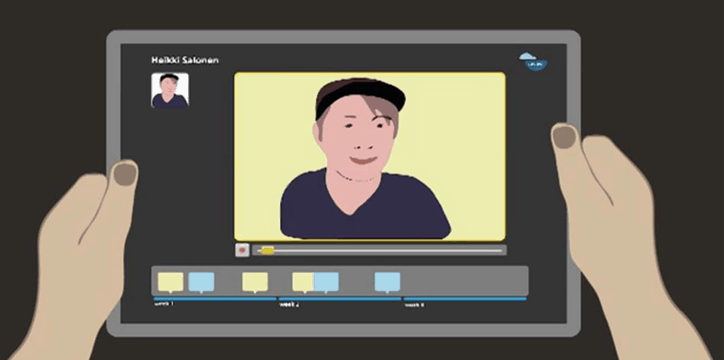724x360 pixels.
Task: Select the name Heikki Salonen
Action: click(x=185, y=60)
